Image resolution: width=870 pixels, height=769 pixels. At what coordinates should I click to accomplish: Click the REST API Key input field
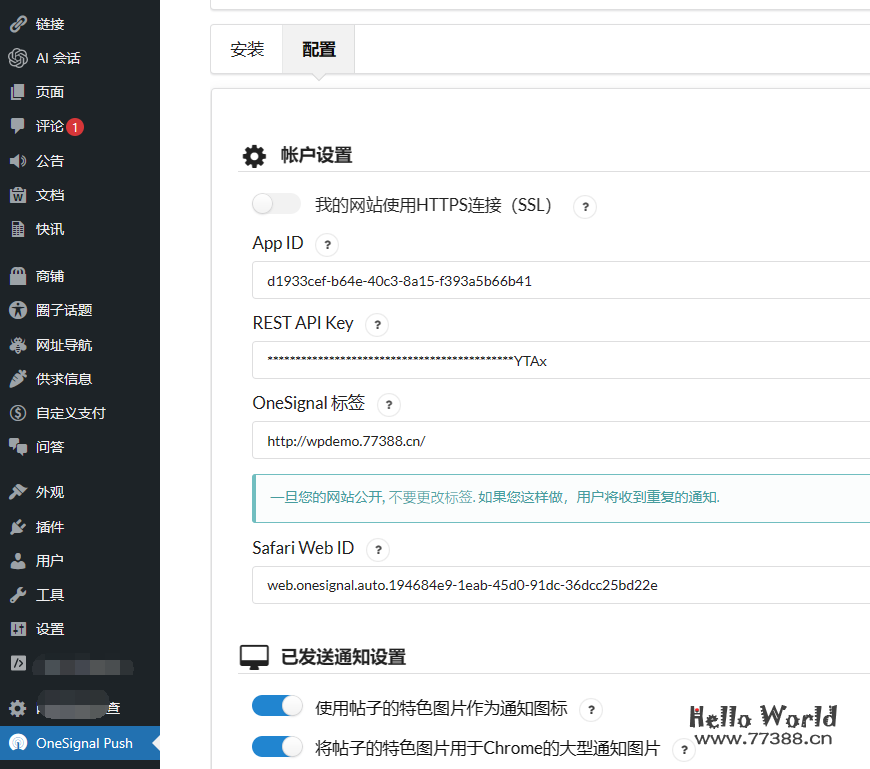561,361
